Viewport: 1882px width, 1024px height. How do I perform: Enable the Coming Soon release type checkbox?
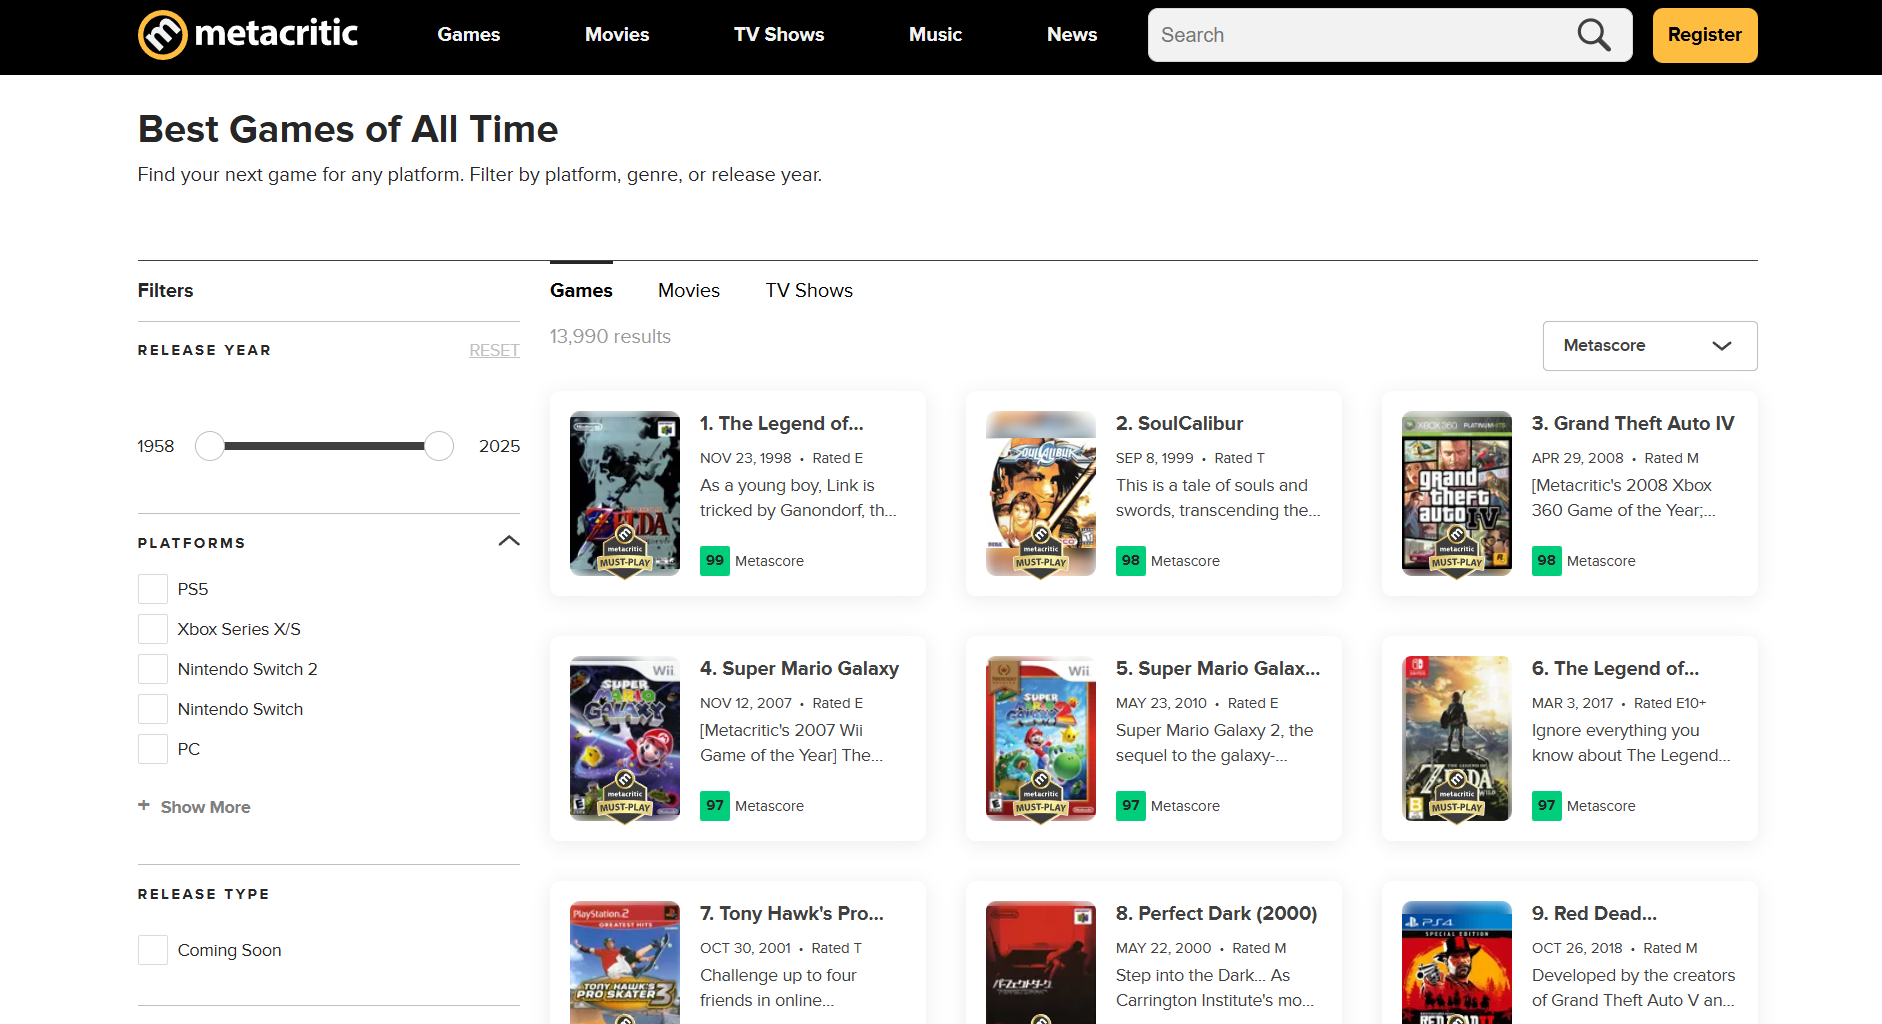[153, 950]
